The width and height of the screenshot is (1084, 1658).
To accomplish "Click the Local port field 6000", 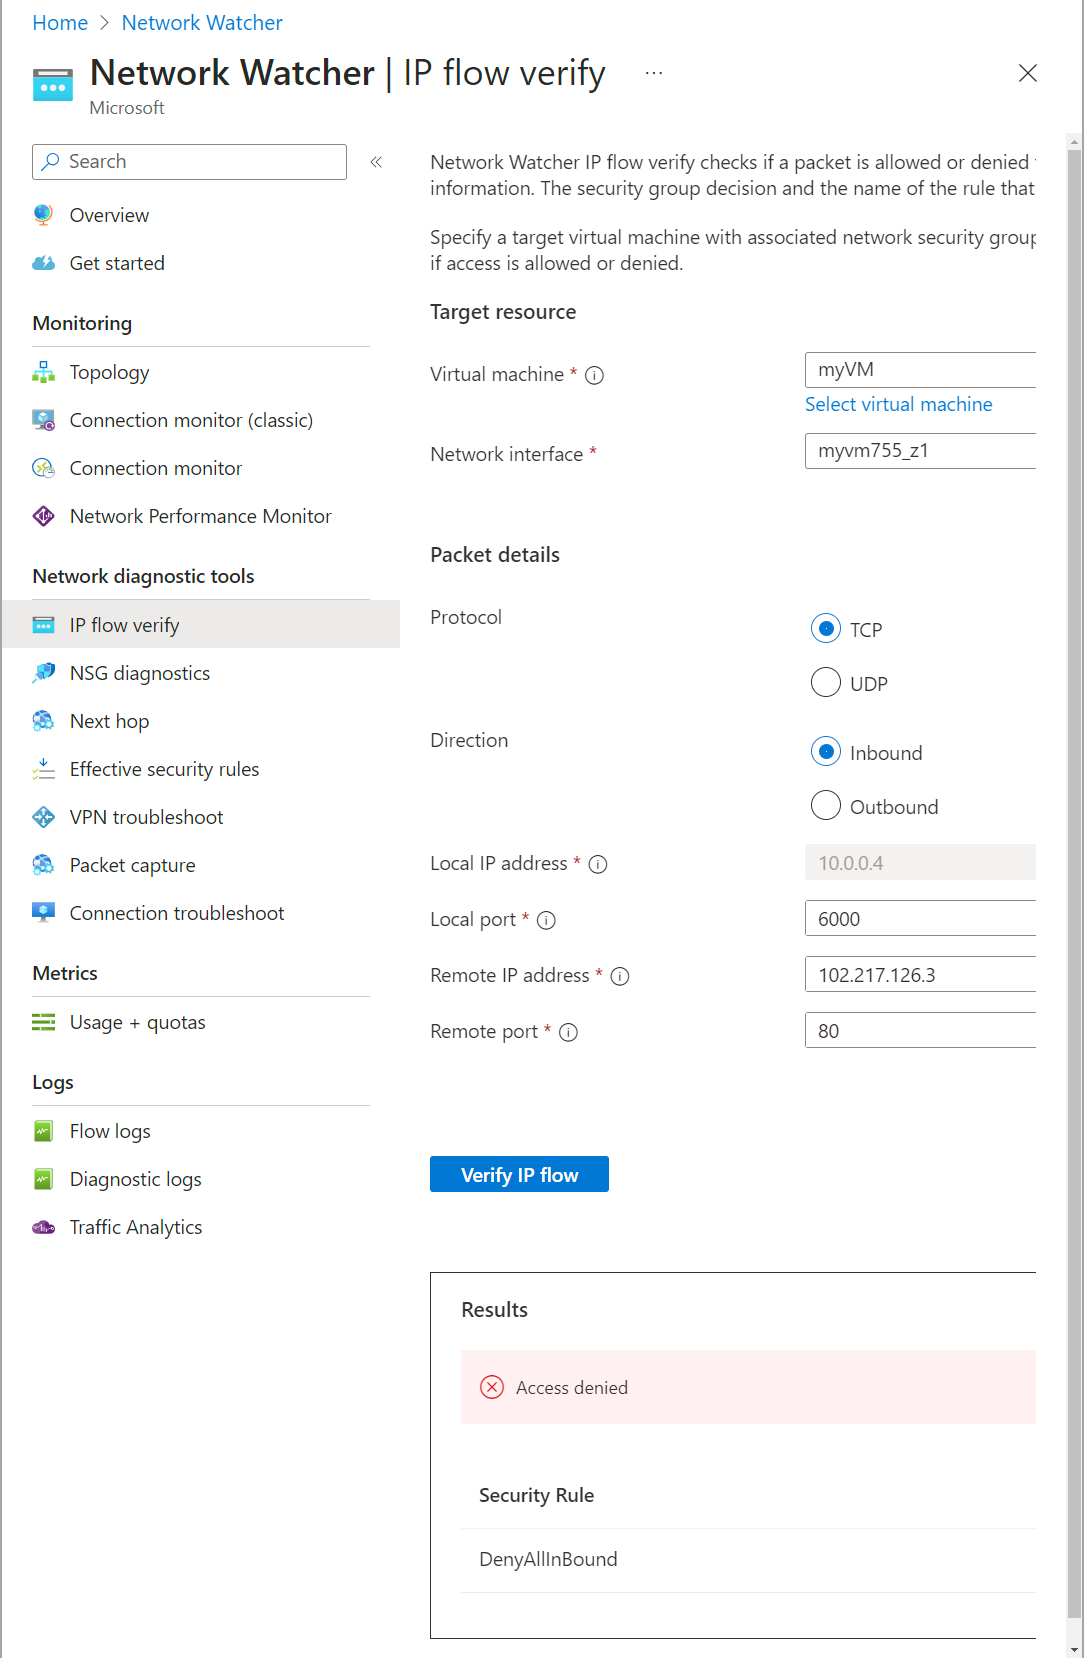I will [920, 919].
